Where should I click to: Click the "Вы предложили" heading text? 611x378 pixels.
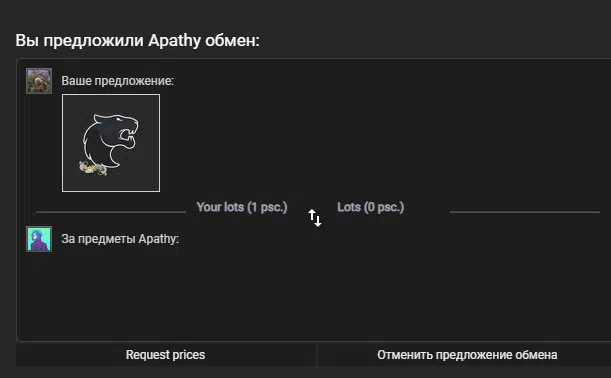coord(79,41)
